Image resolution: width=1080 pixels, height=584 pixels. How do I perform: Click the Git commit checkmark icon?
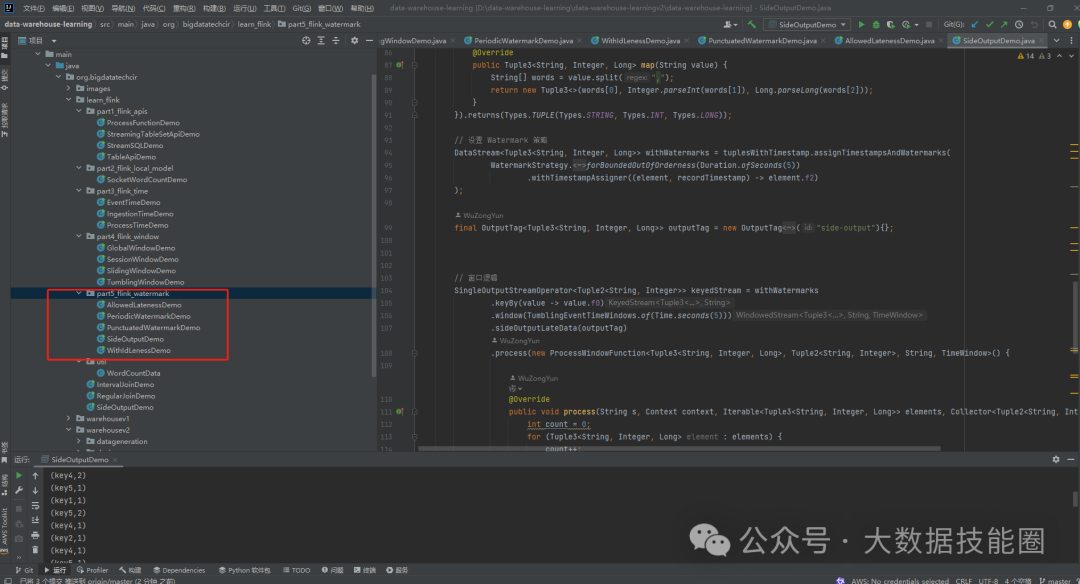pos(990,24)
